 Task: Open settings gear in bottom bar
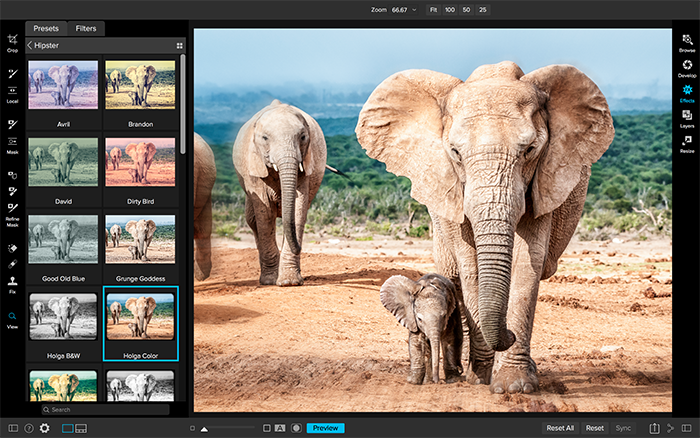[44, 428]
